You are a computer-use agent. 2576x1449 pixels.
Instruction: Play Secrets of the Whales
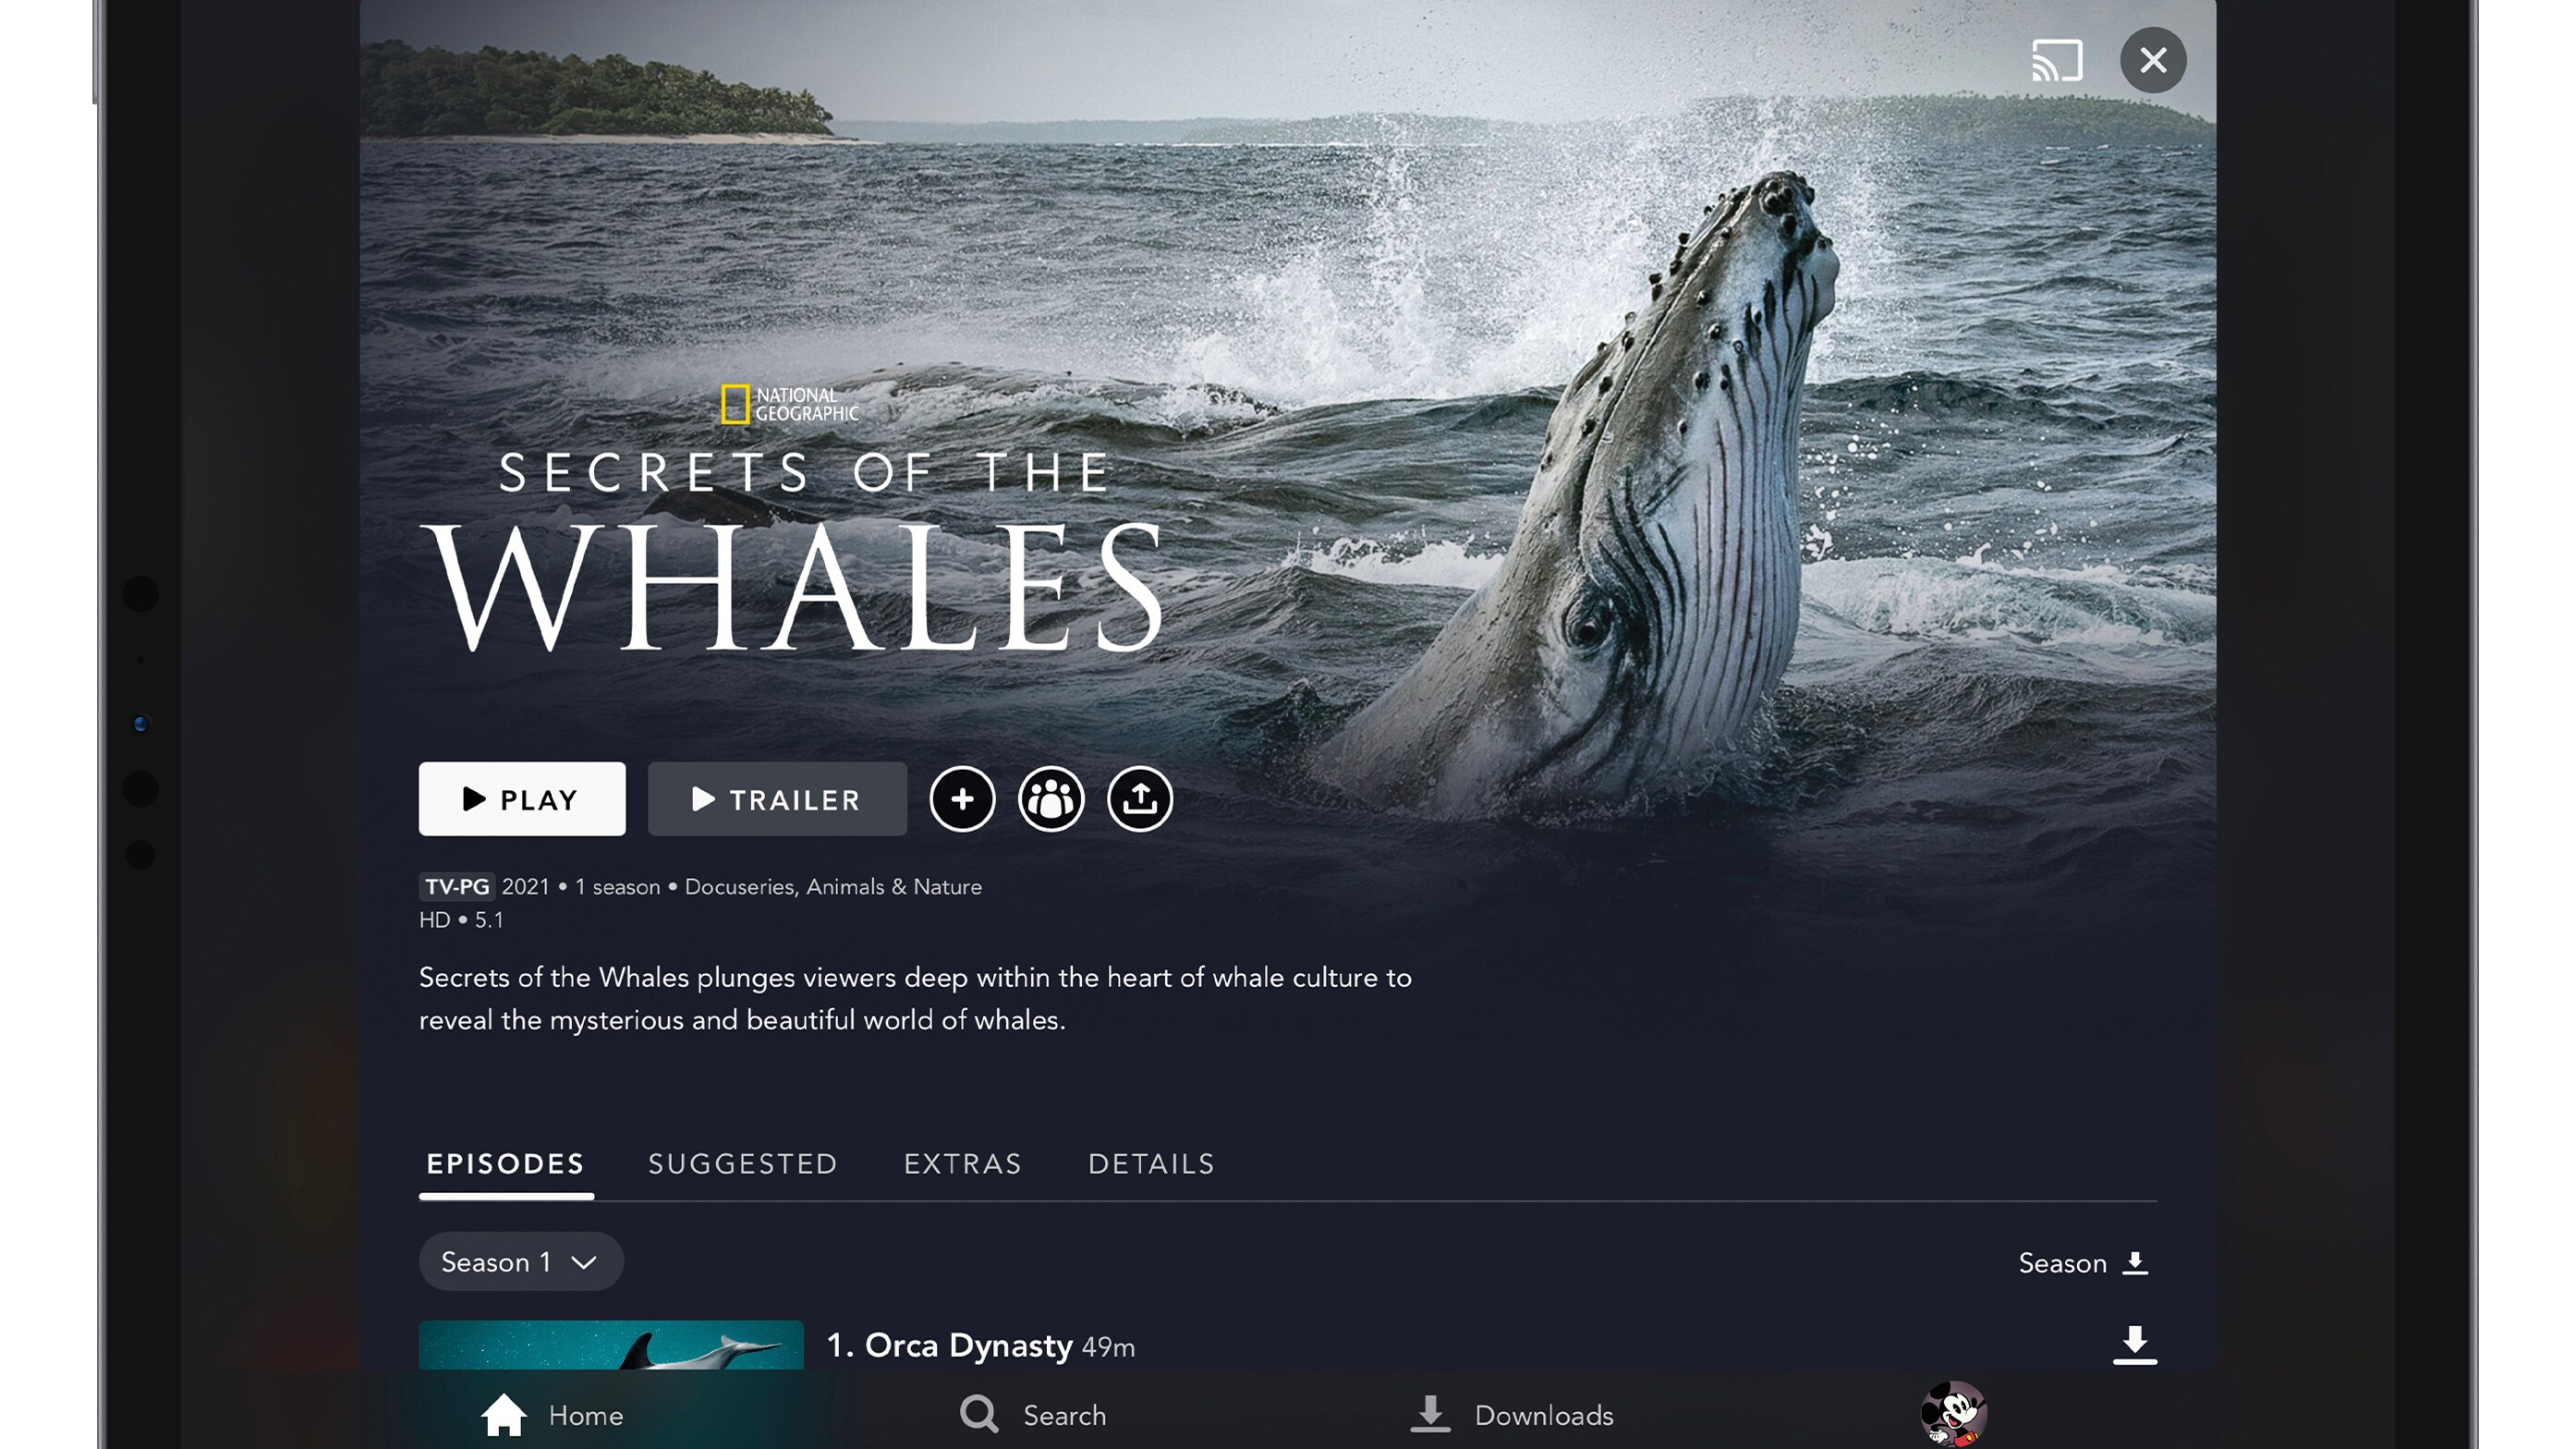point(522,799)
